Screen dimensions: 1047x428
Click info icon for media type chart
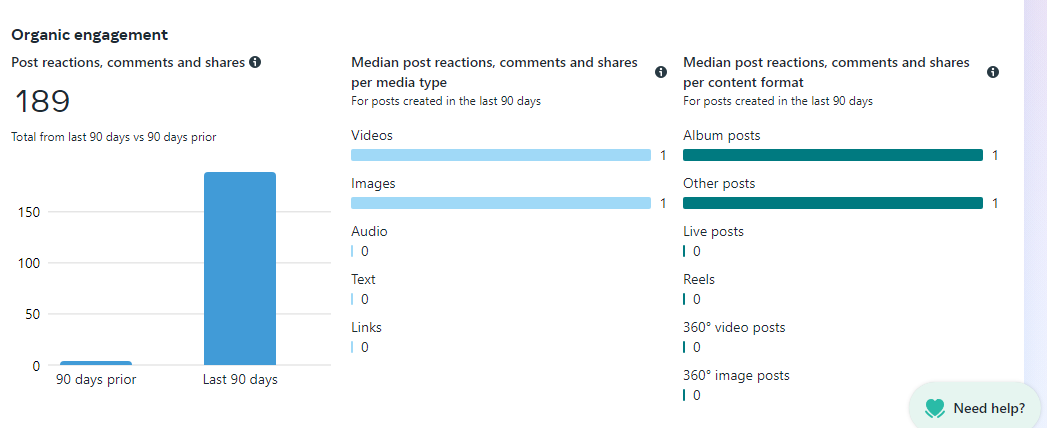[660, 72]
